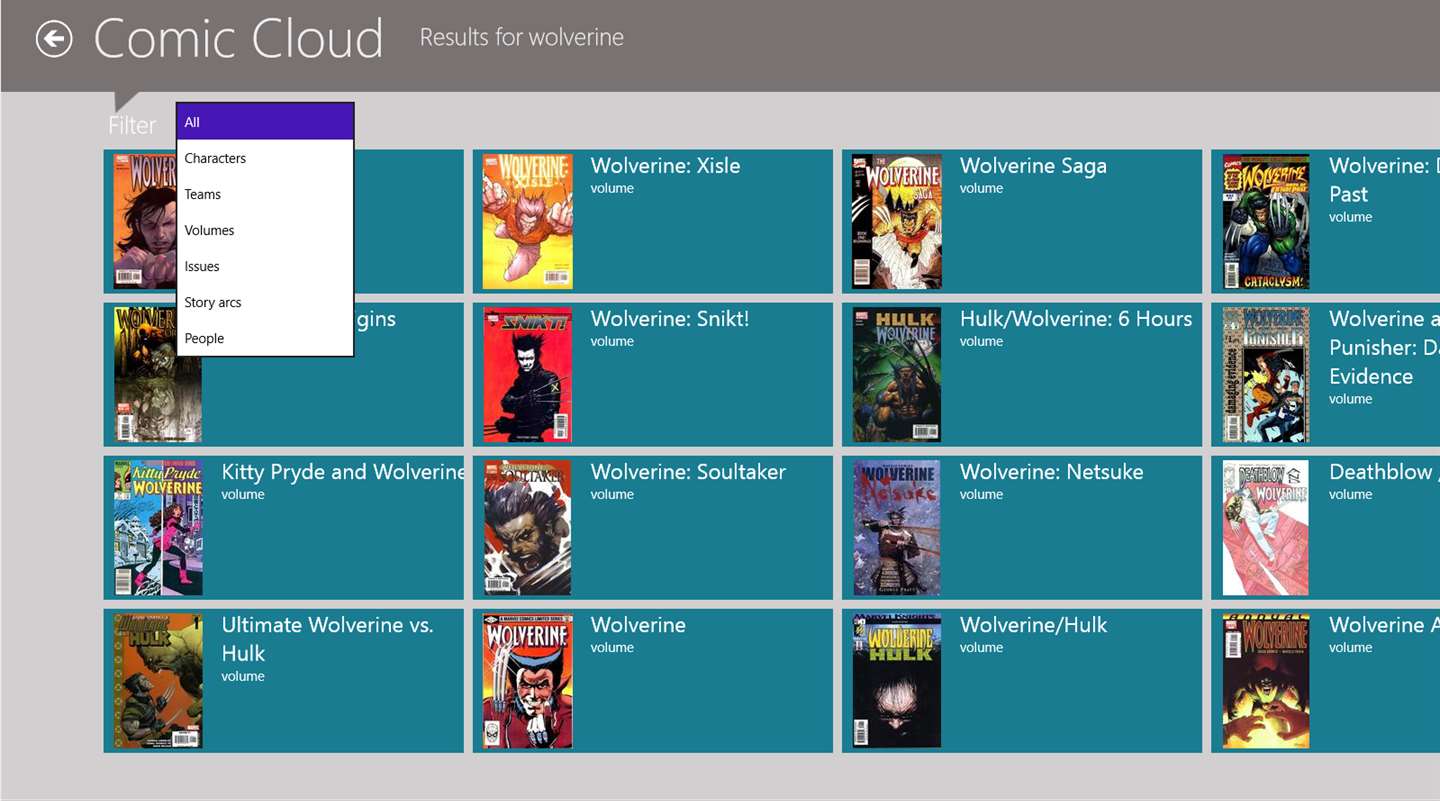Pick Volumes from the filter list

coord(265,230)
